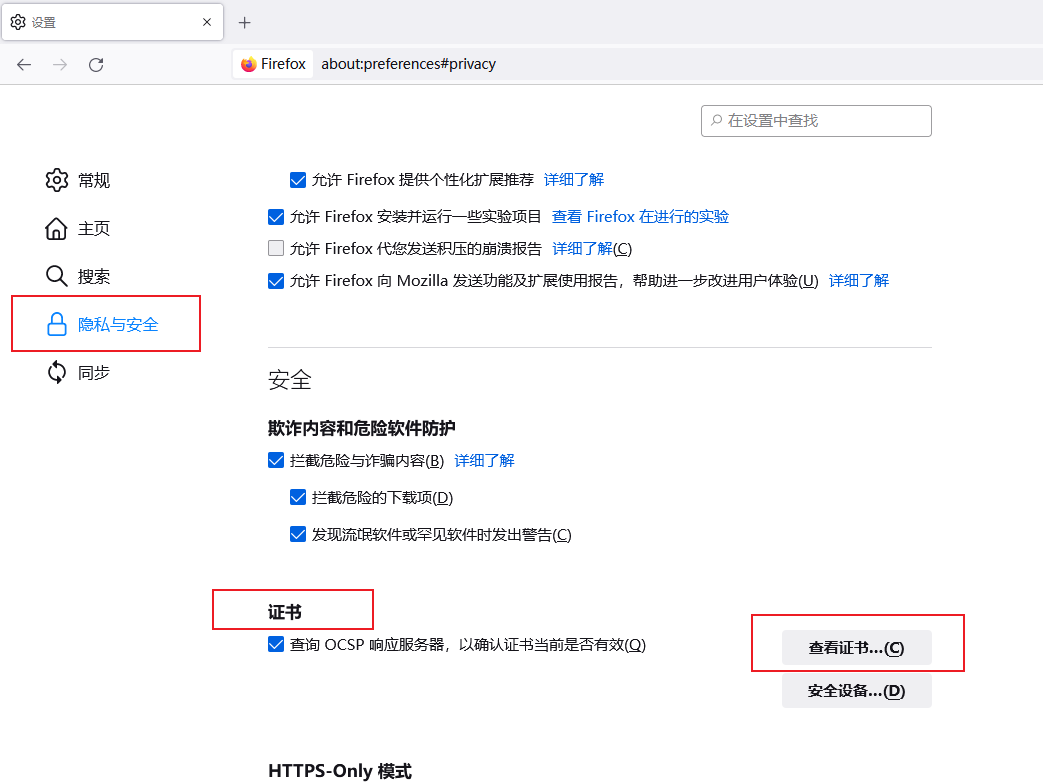Reload the current page
The image size is (1043, 782).
pyautogui.click(x=96, y=64)
